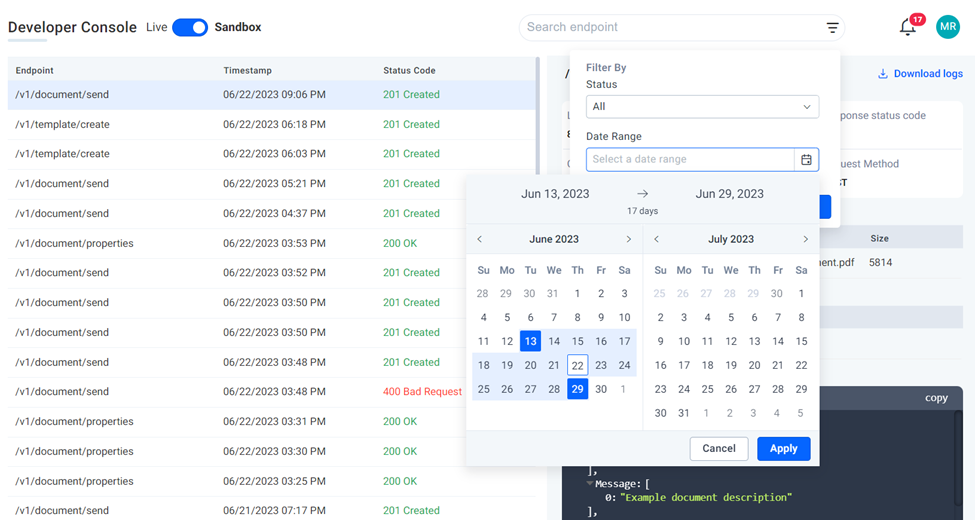Pick July 31 in the July calendar

point(684,412)
